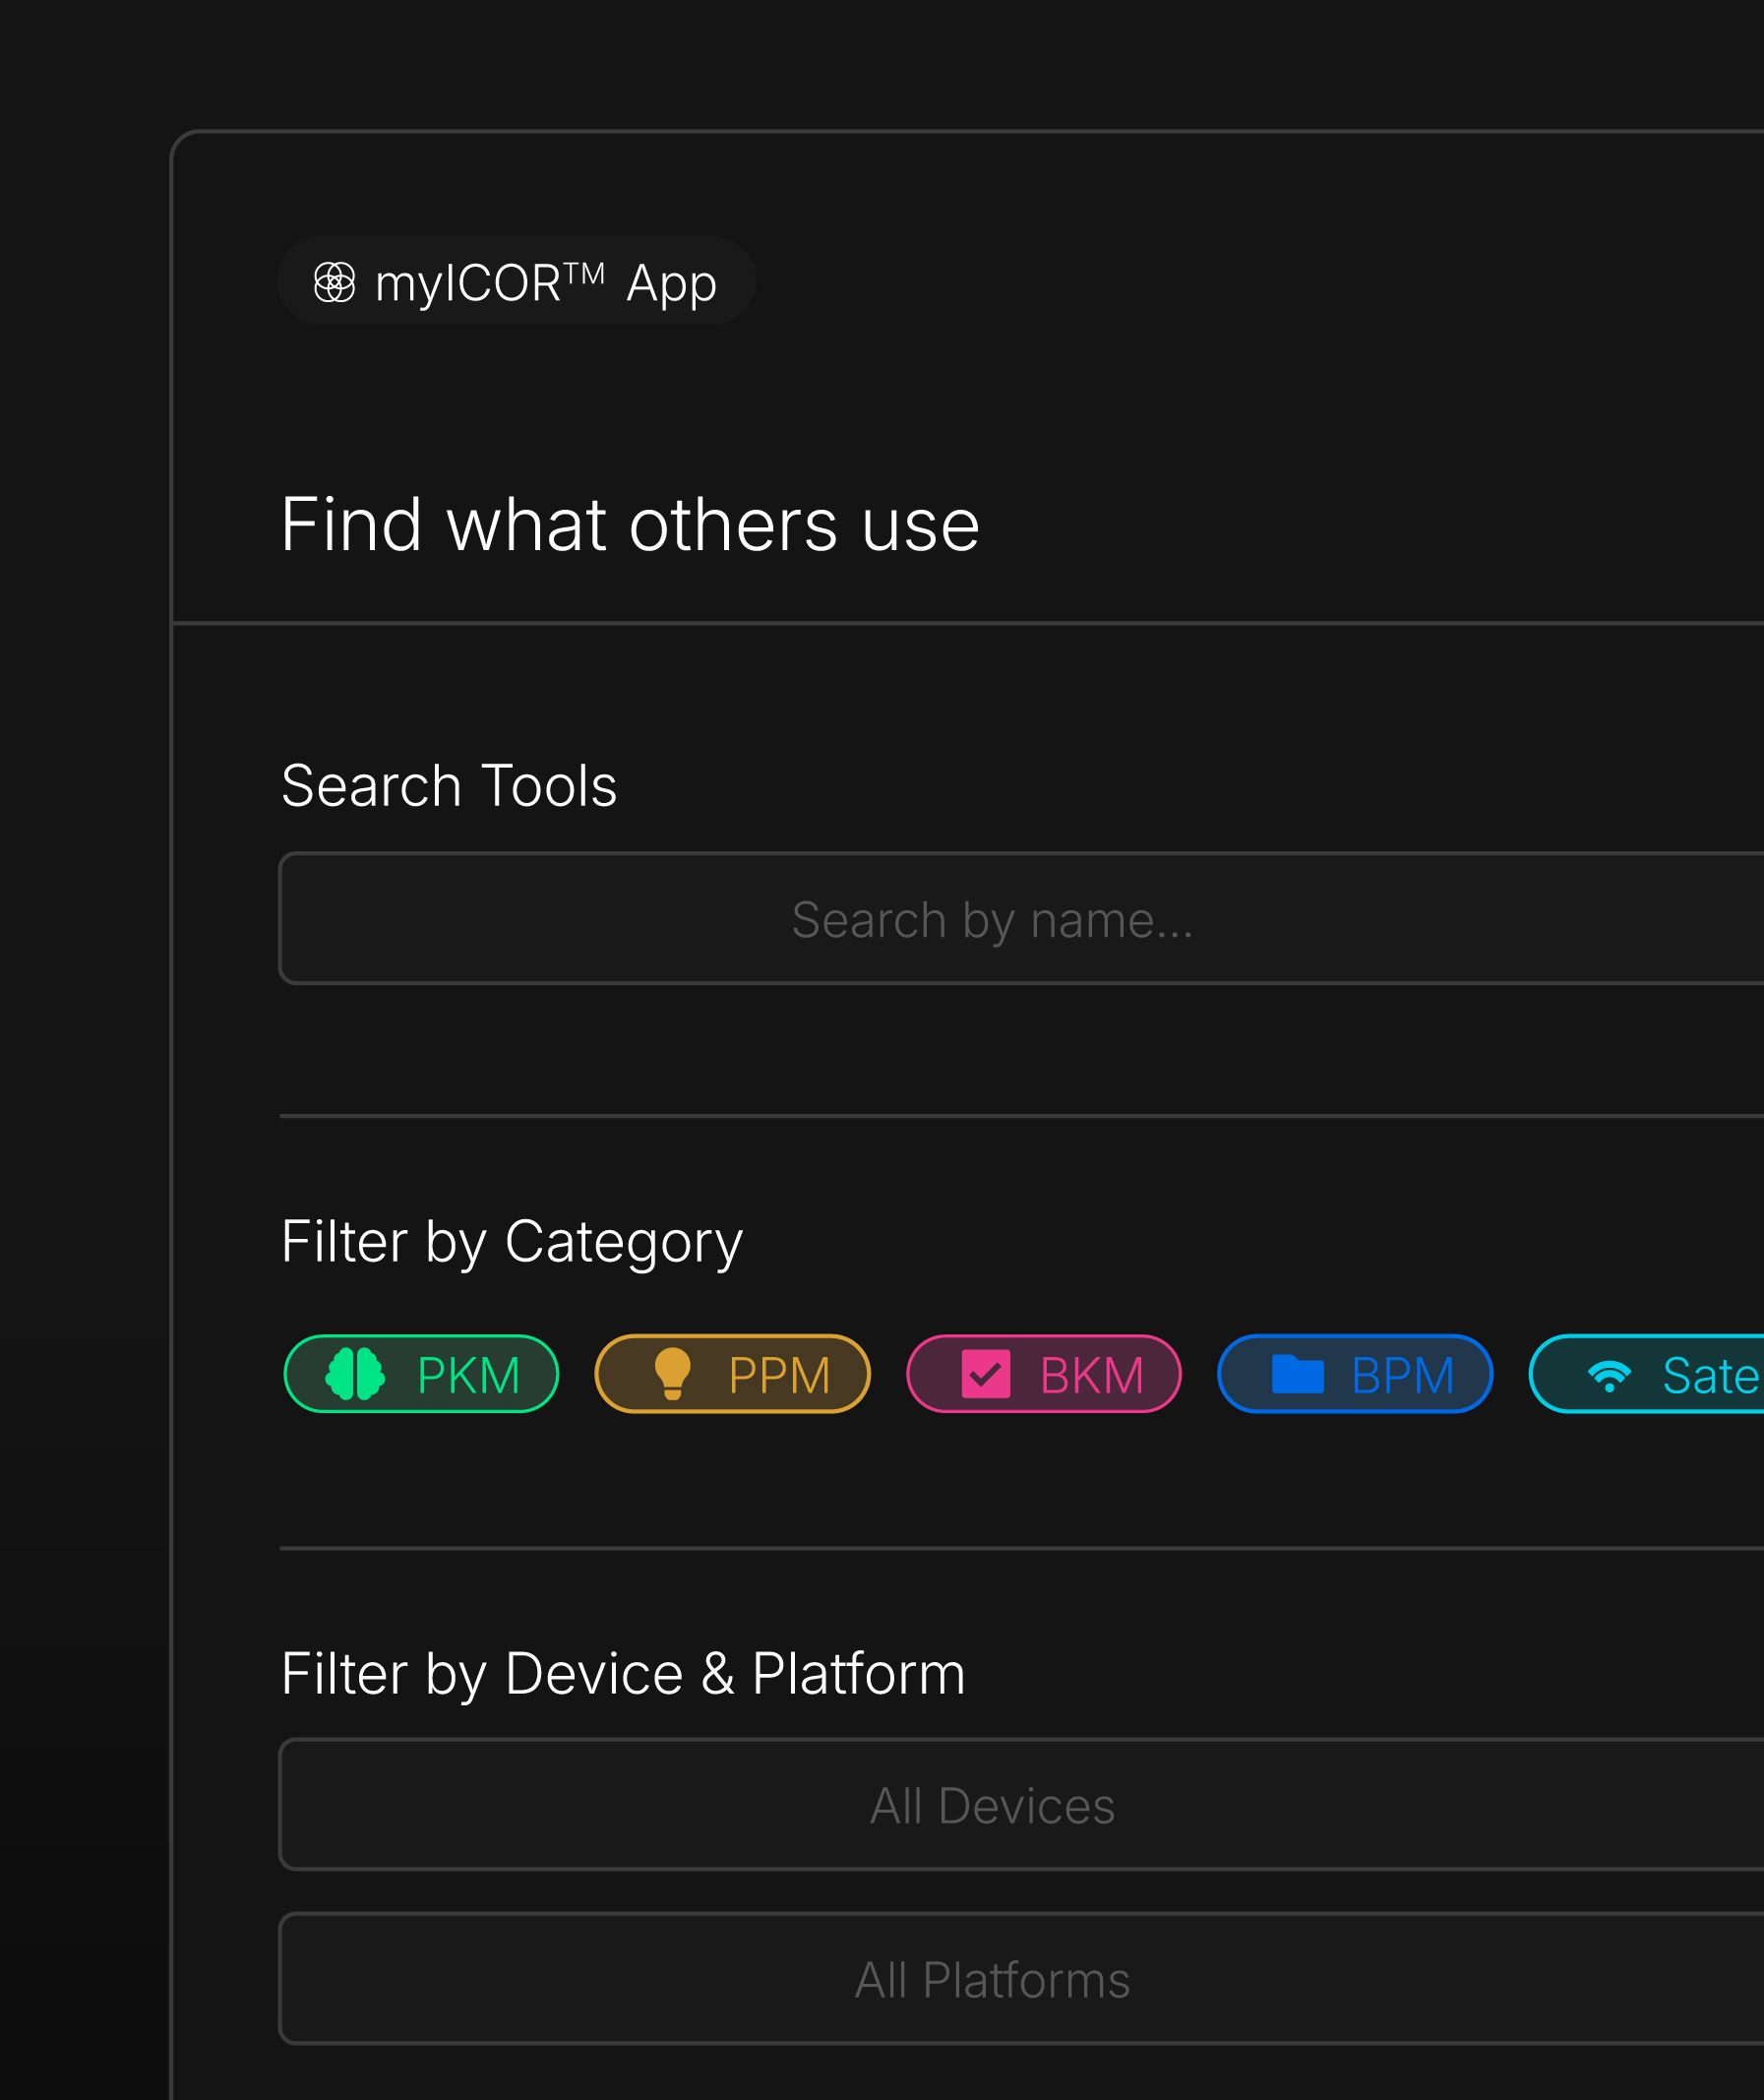The width and height of the screenshot is (1764, 2100).
Task: Click the blue folder icon in BPM chip
Action: click(x=1297, y=1374)
